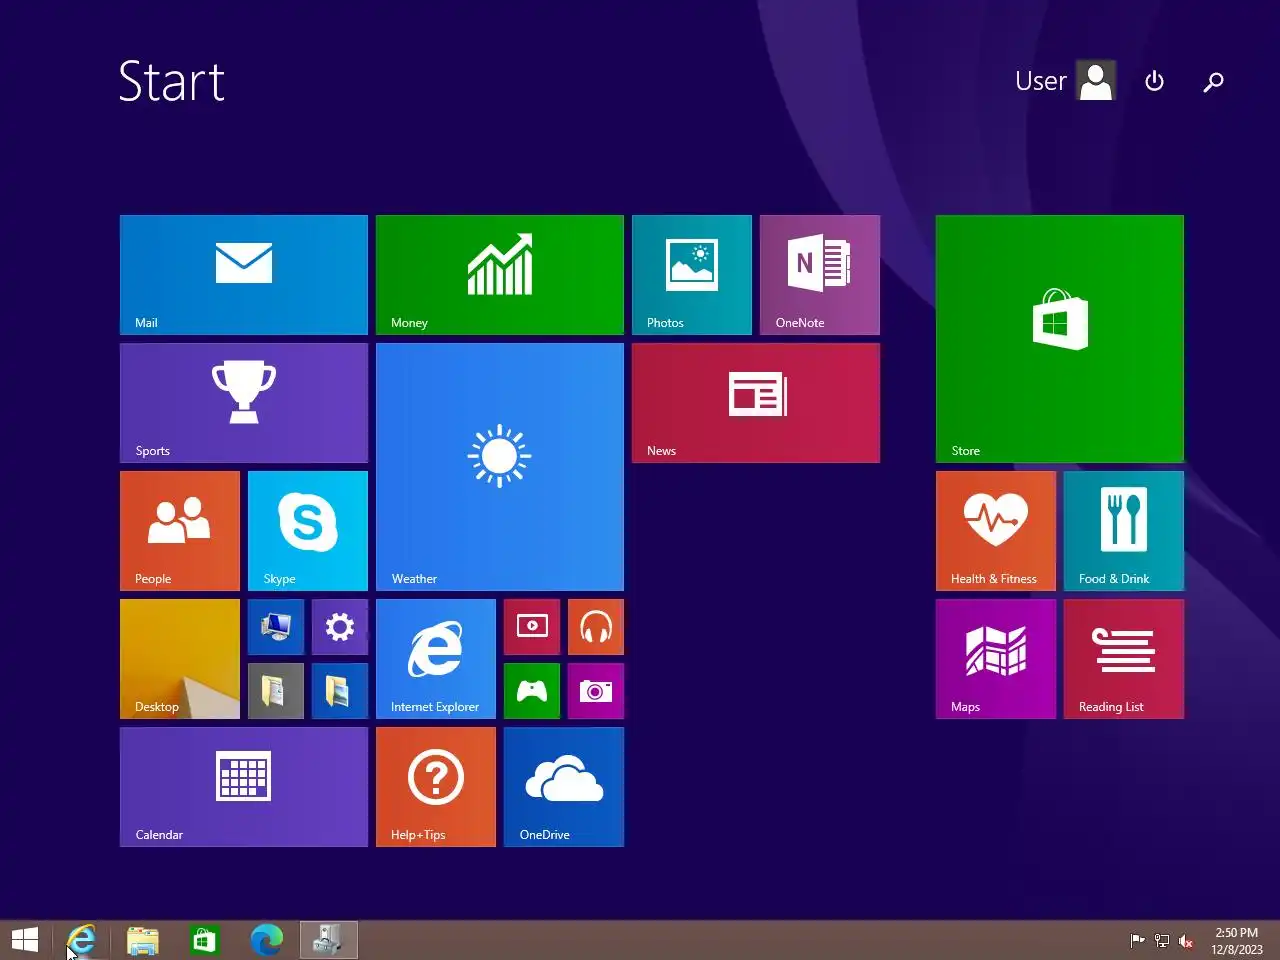
Task: Open the Health & Fitness tile
Action: (996, 531)
